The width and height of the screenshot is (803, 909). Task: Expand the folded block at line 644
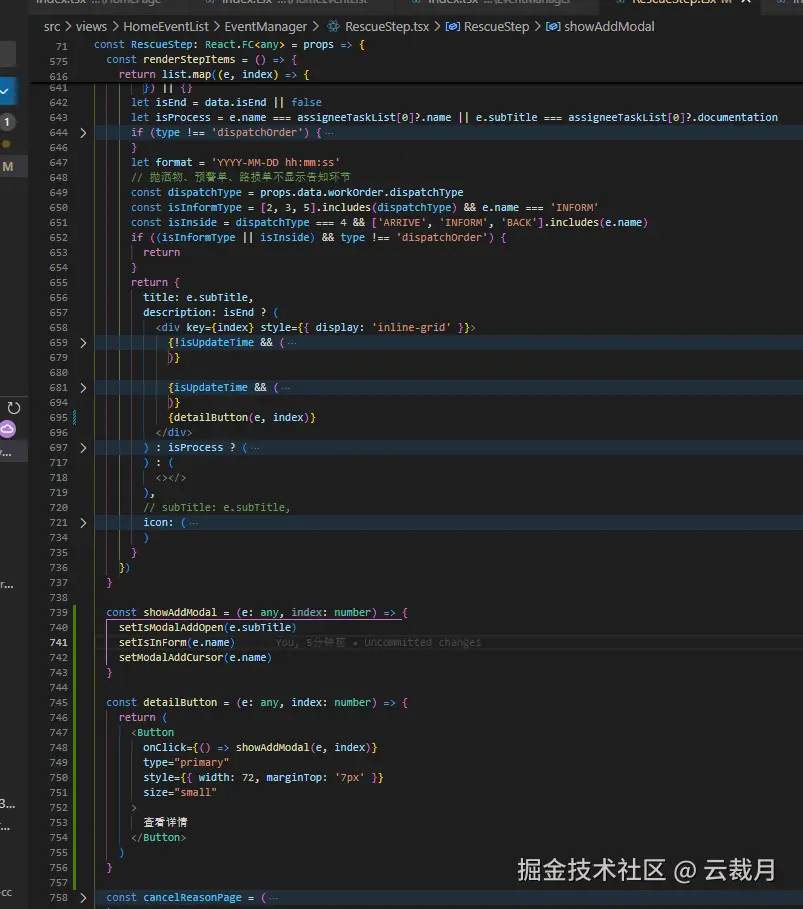point(83,132)
